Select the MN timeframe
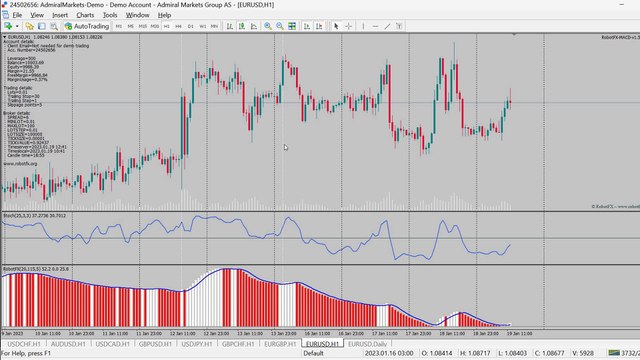The height and width of the screenshot is (360, 640). (x=214, y=26)
